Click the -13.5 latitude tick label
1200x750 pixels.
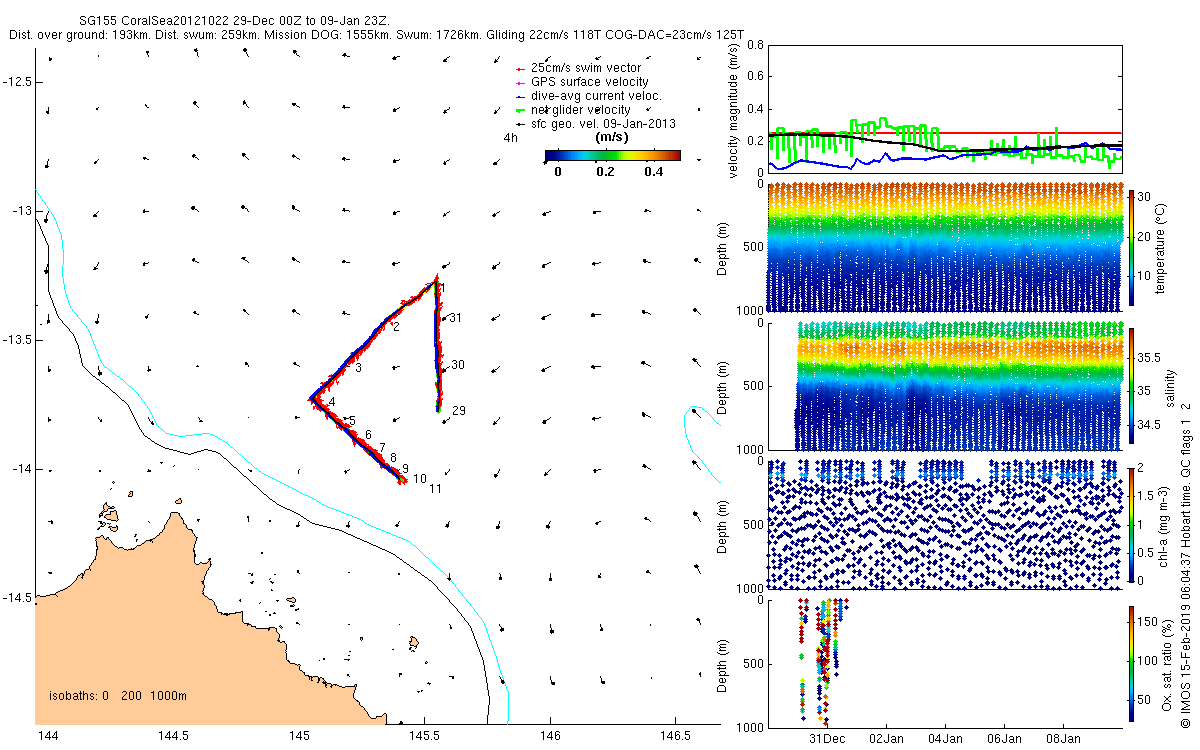(17, 340)
